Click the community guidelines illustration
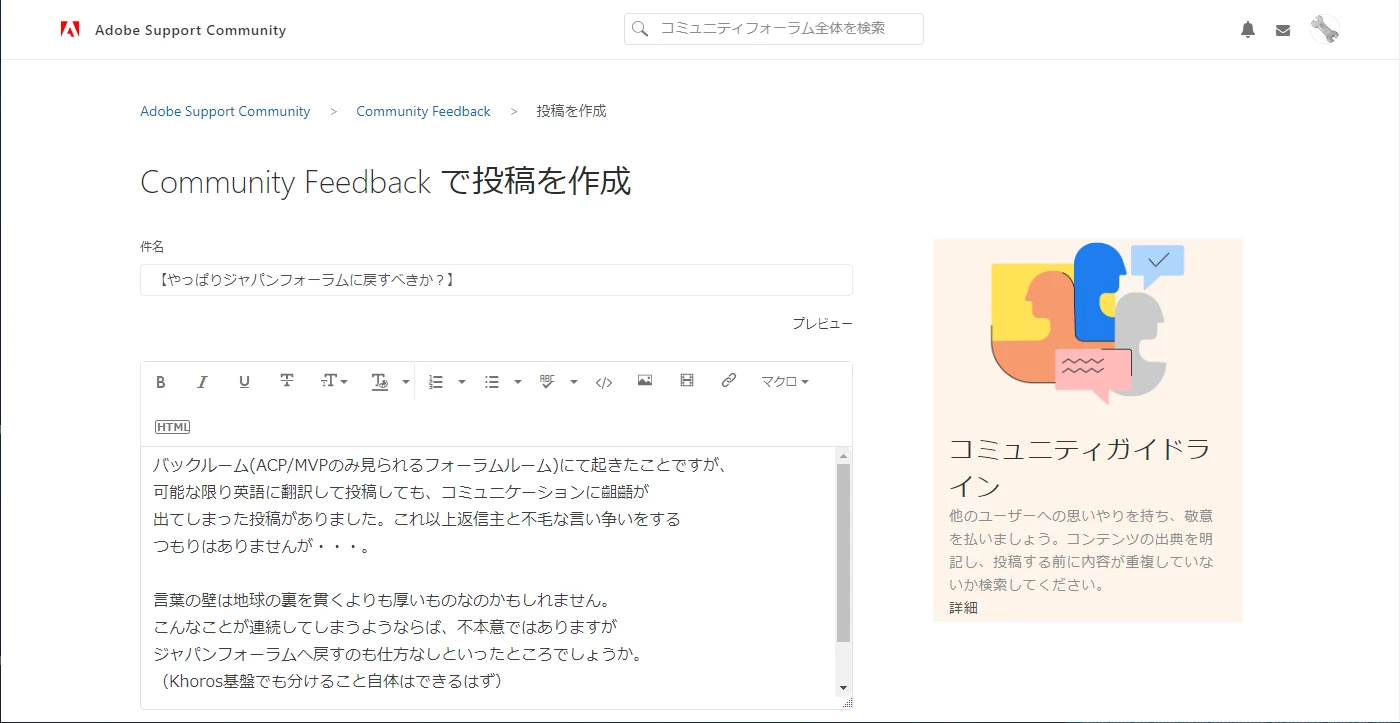 pyautogui.click(x=1088, y=322)
